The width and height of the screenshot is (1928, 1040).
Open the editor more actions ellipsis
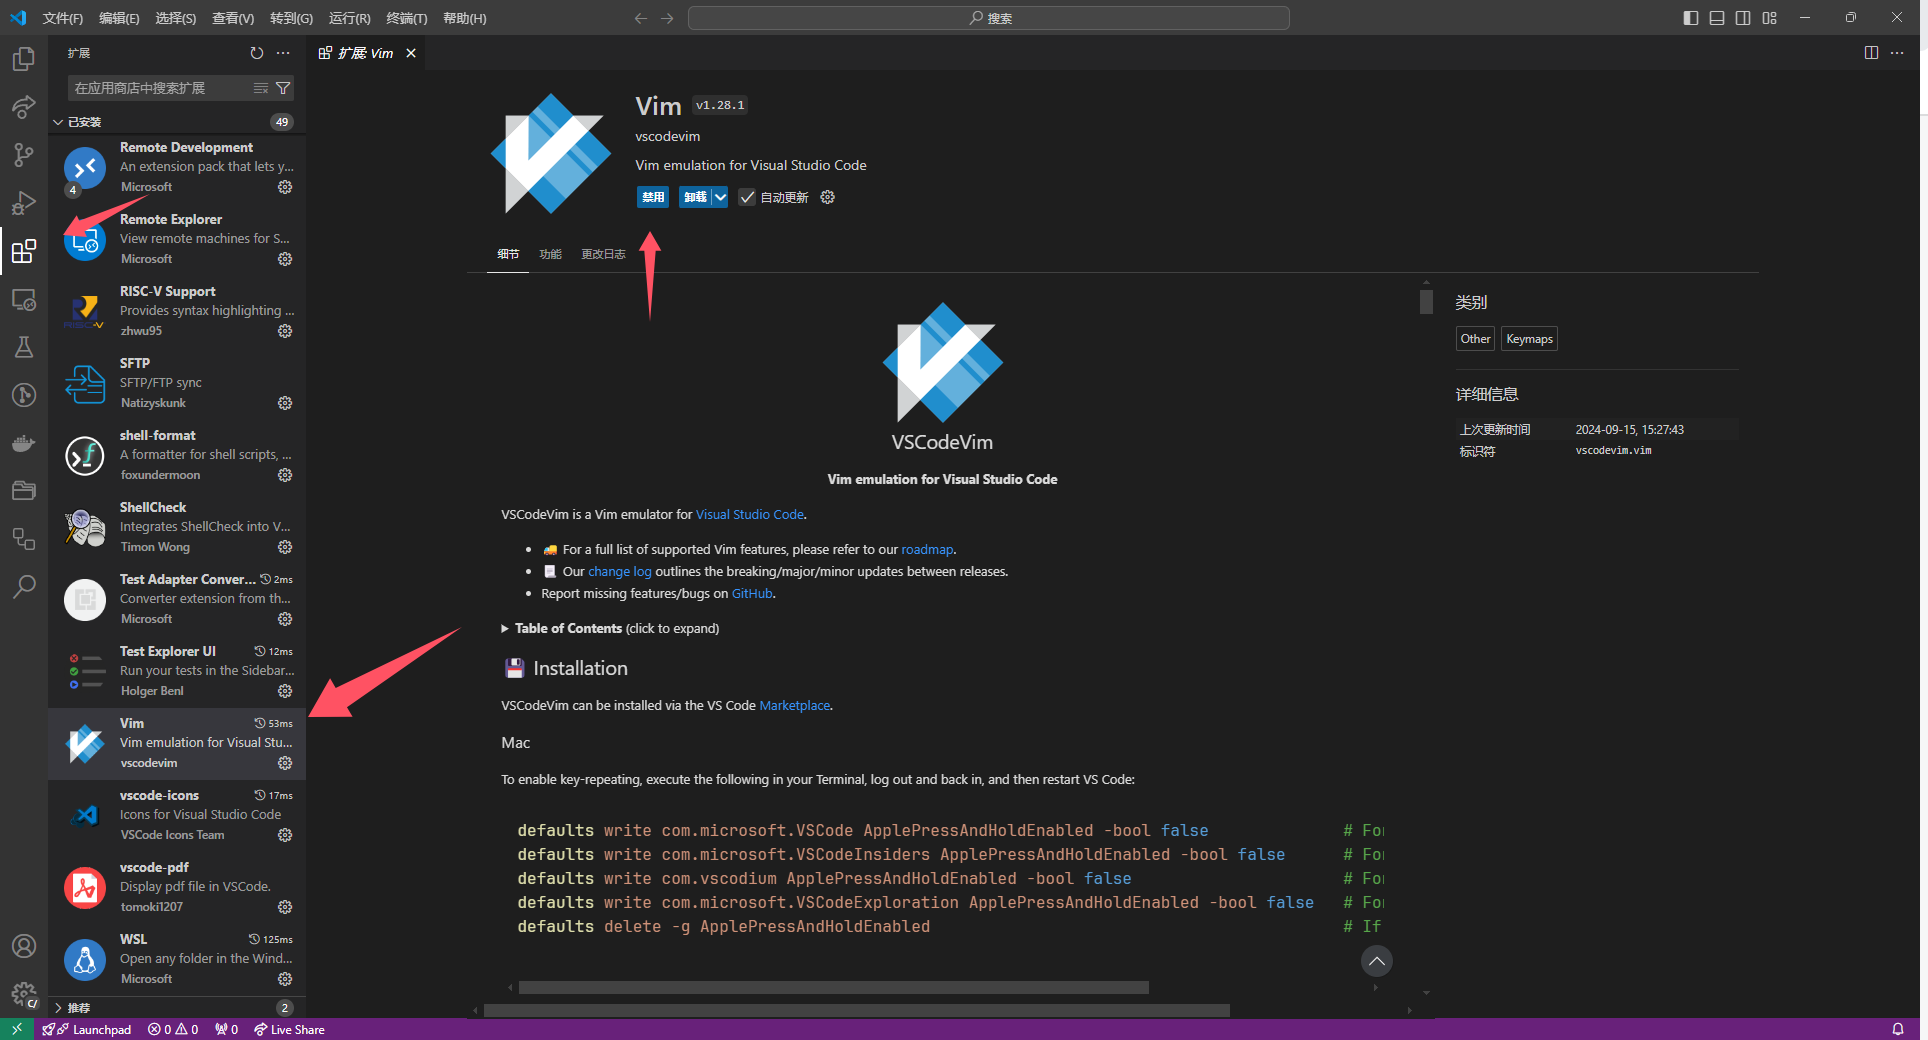point(1897,53)
